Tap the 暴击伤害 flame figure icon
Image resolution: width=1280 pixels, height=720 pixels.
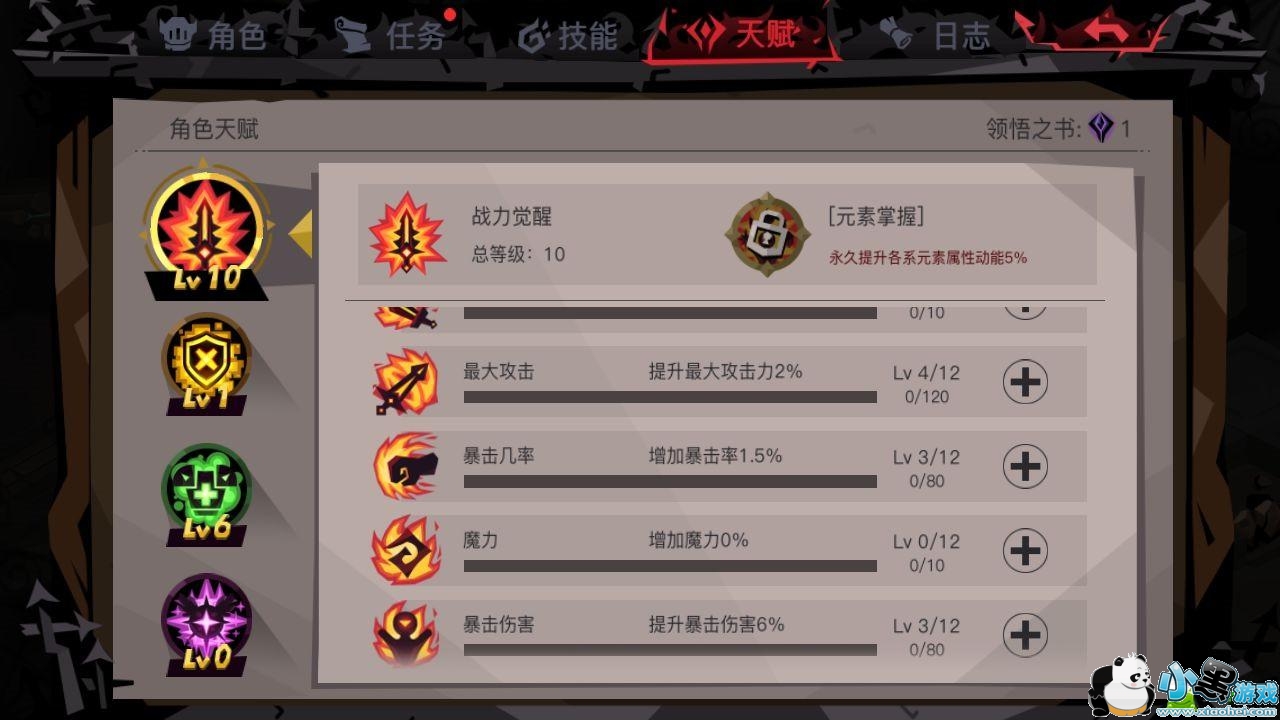pos(405,634)
